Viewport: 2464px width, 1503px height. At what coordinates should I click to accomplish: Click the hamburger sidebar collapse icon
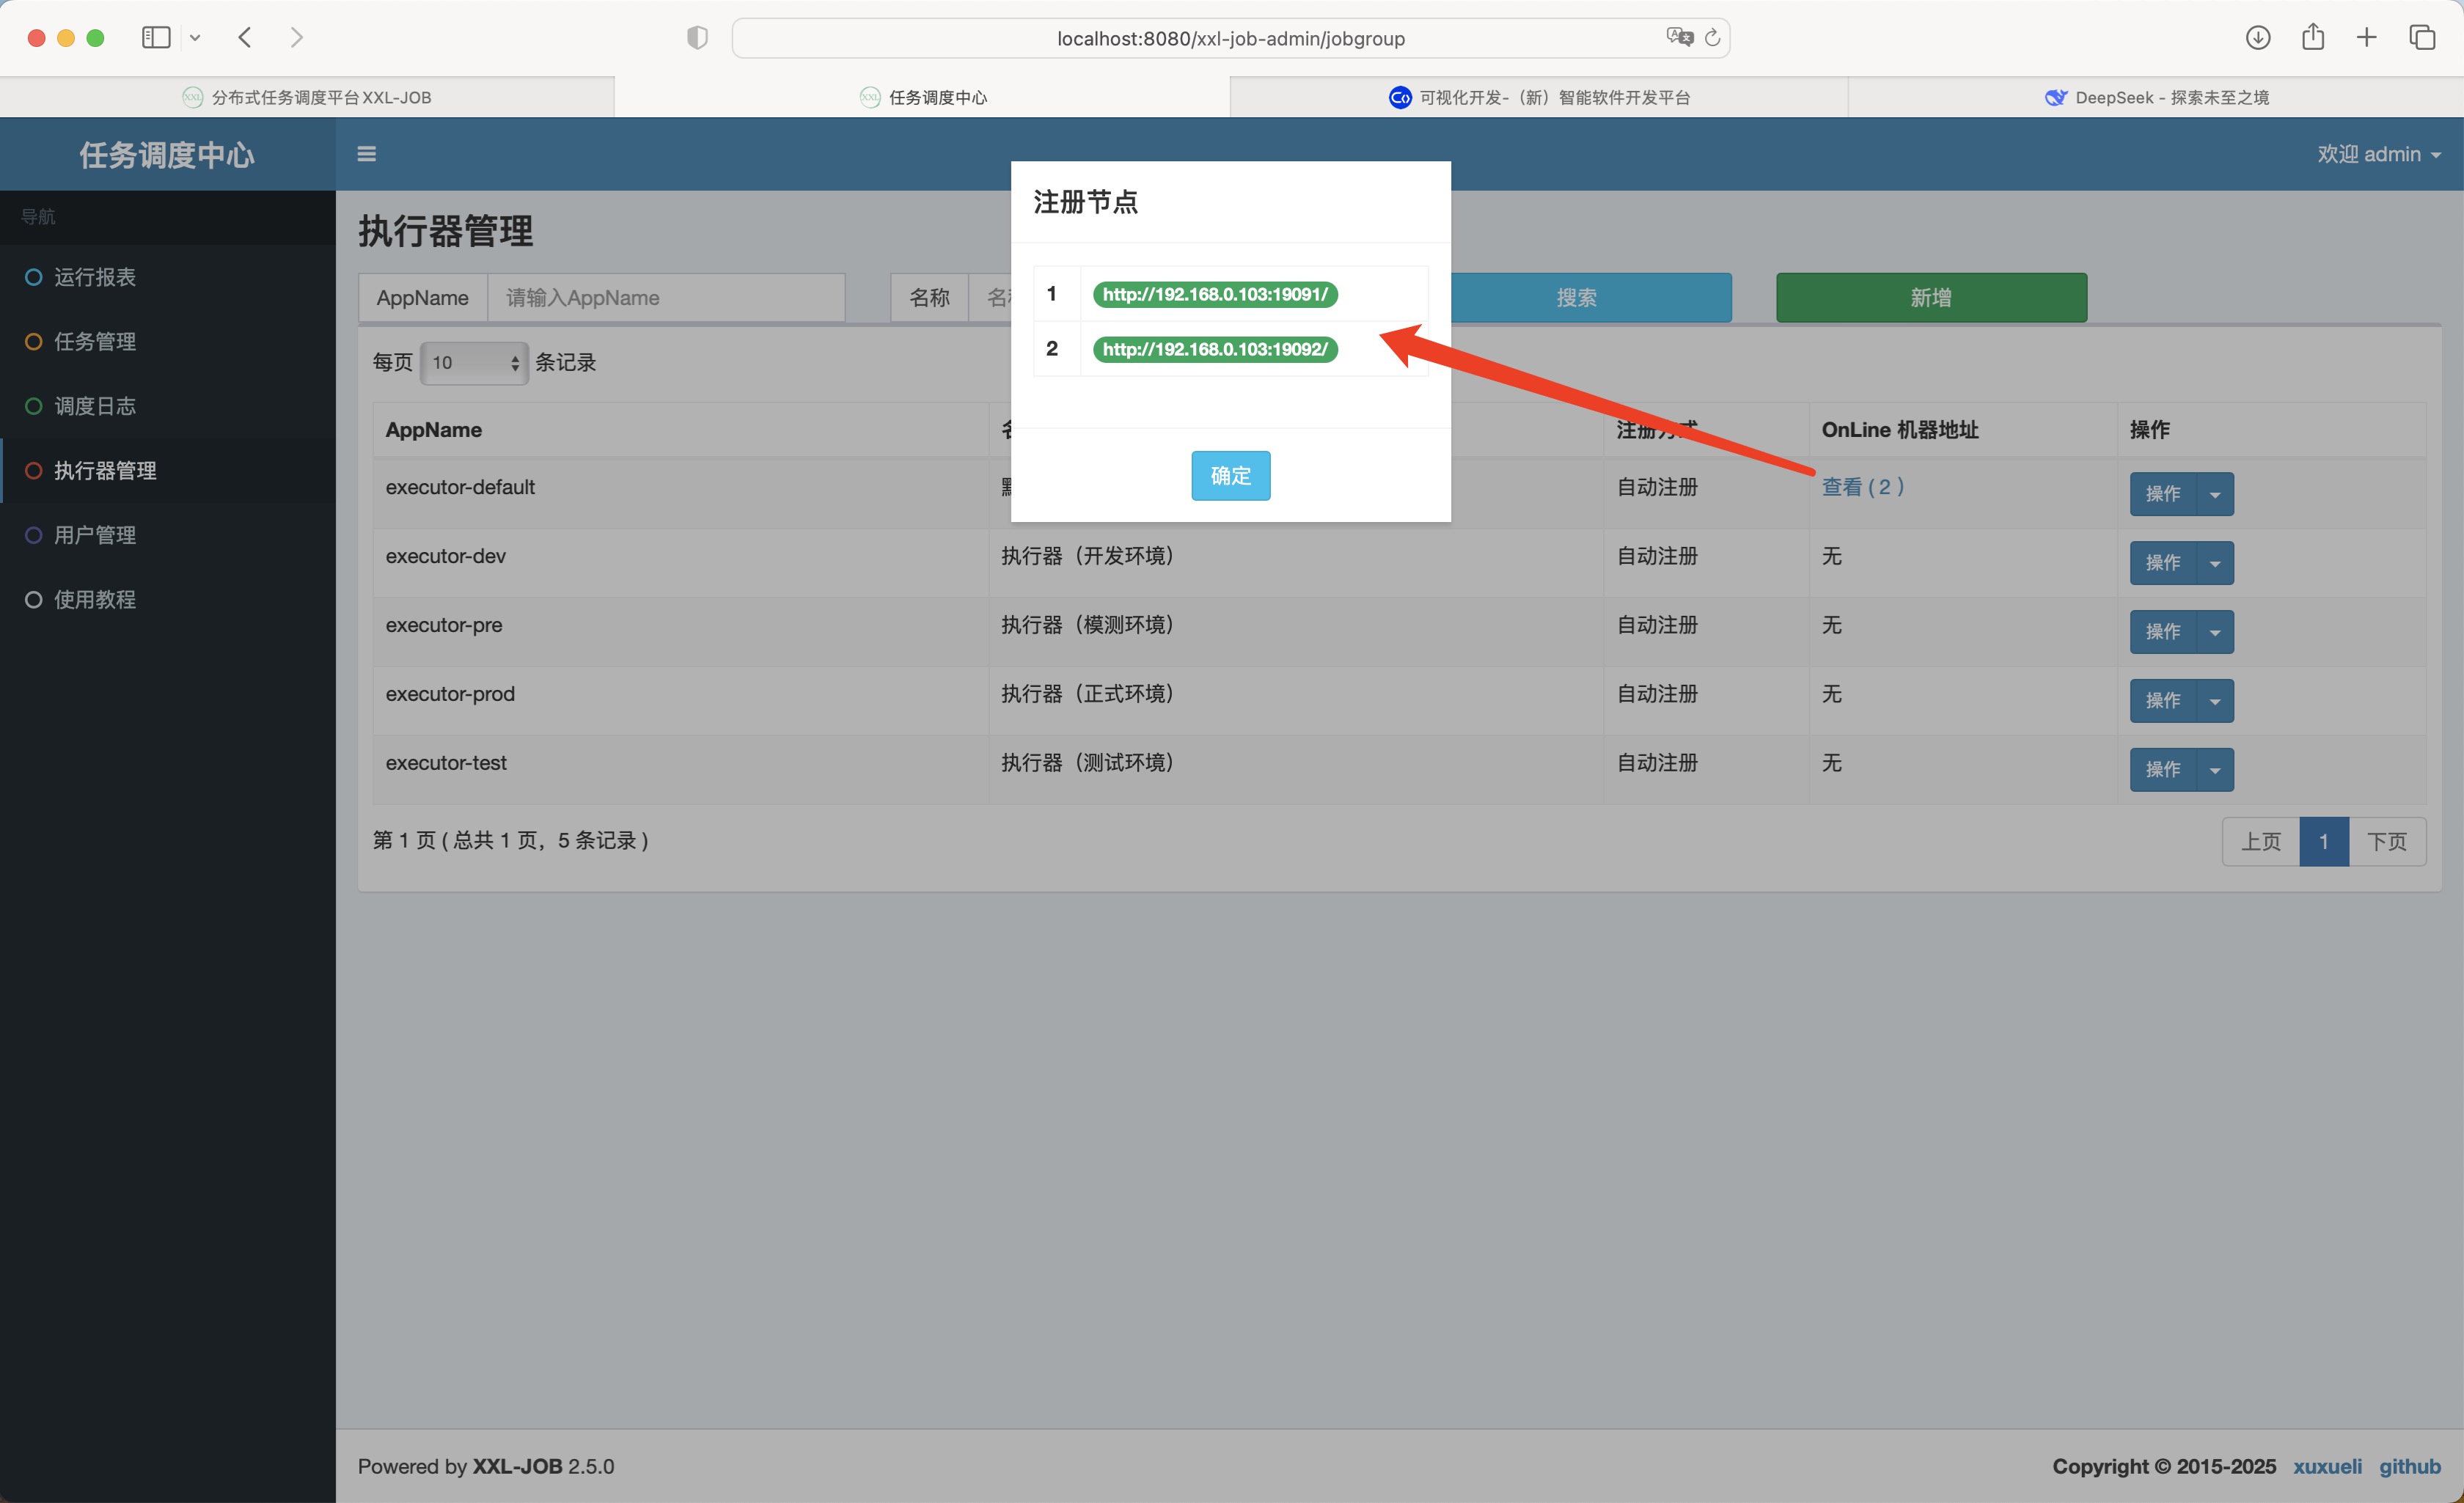point(366,154)
